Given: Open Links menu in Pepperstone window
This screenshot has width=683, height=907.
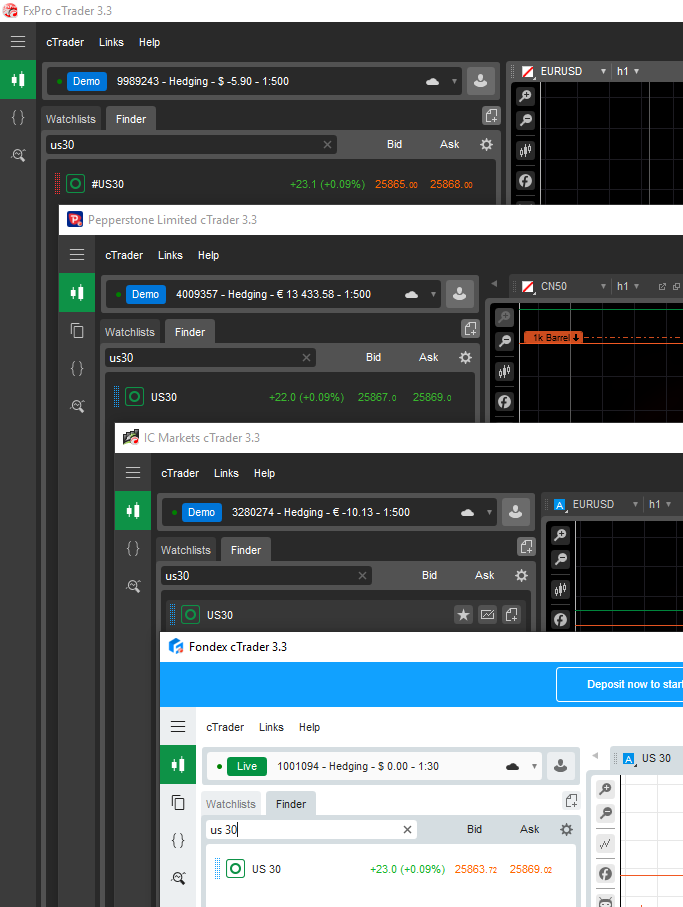Looking at the screenshot, I should click(x=170, y=255).
